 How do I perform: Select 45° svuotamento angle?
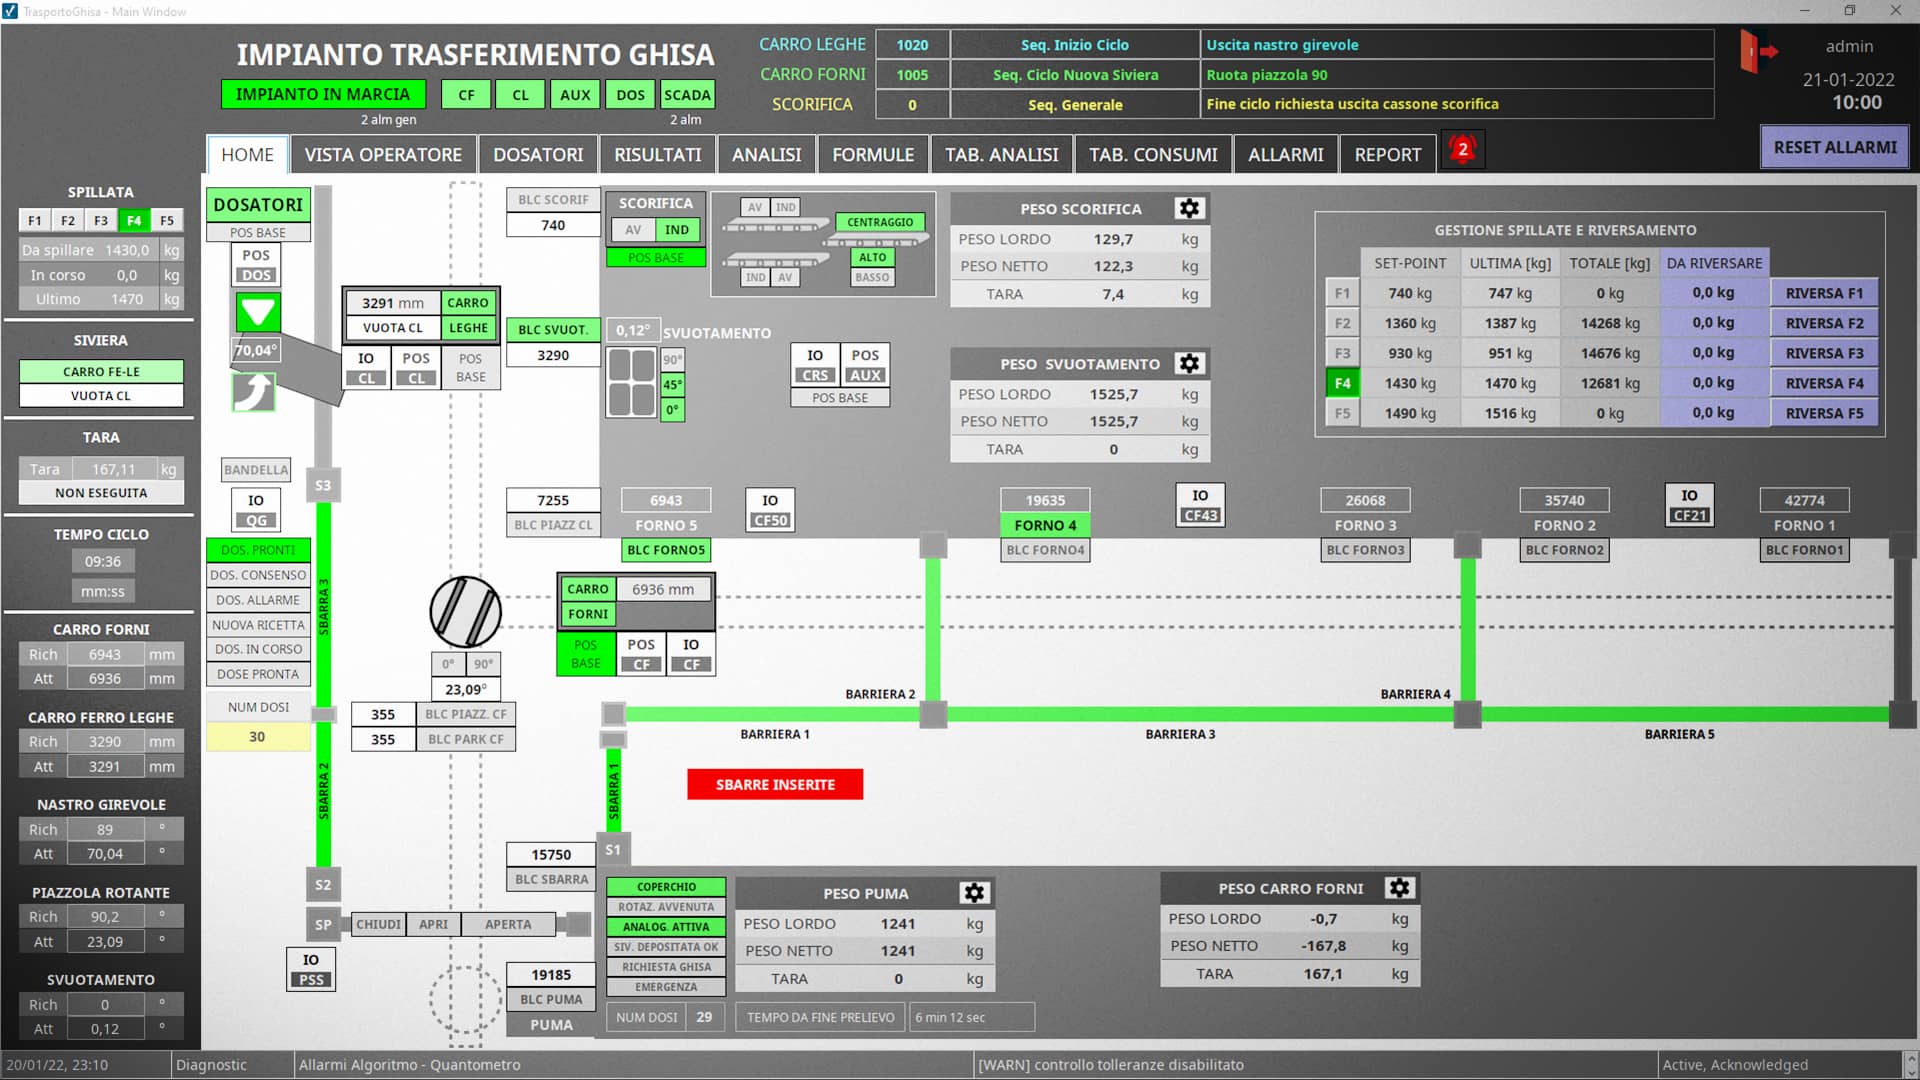pyautogui.click(x=672, y=385)
